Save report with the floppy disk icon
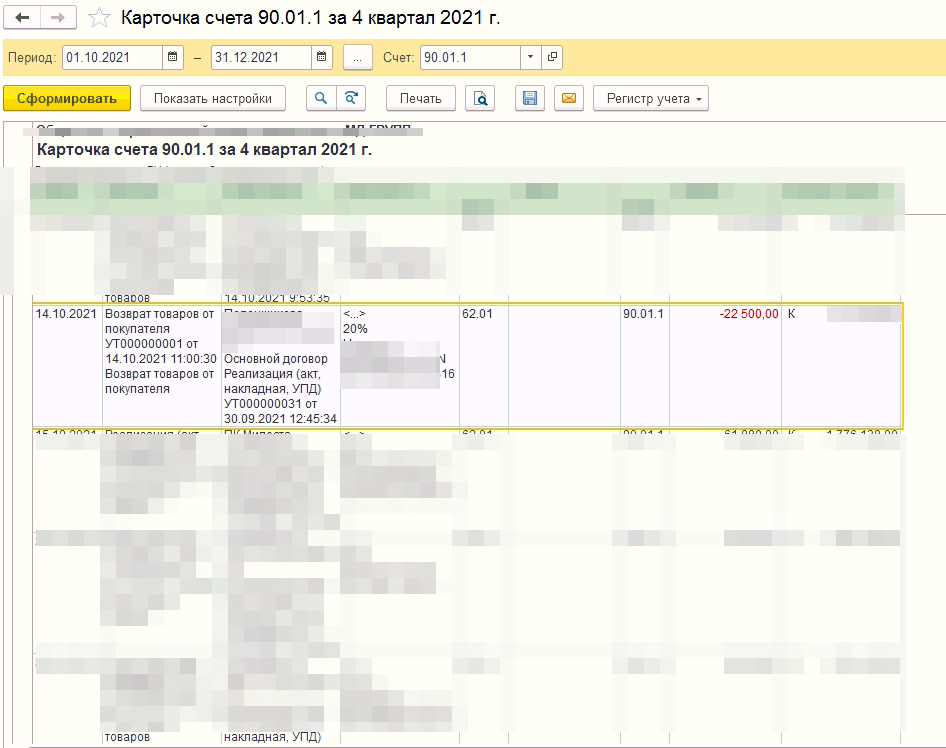The height and width of the screenshot is (748, 946). [530, 98]
